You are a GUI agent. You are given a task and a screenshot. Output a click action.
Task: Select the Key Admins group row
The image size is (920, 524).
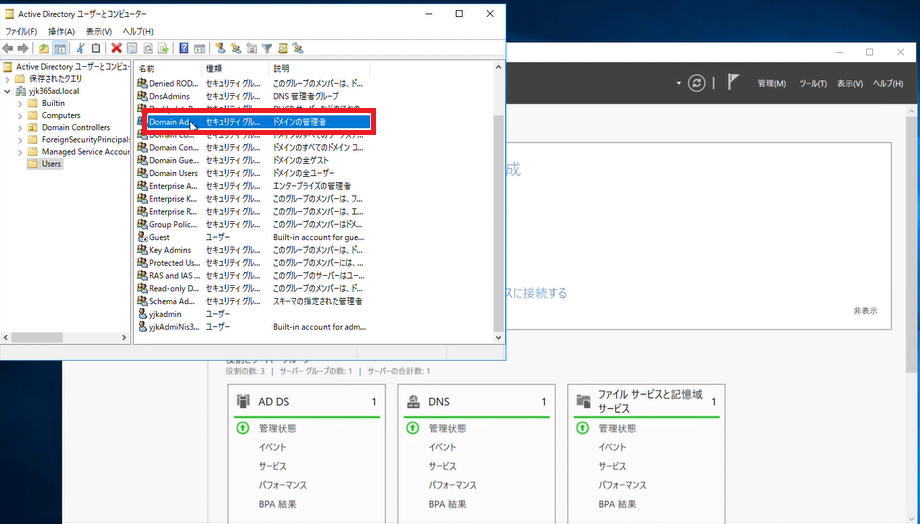(x=253, y=250)
